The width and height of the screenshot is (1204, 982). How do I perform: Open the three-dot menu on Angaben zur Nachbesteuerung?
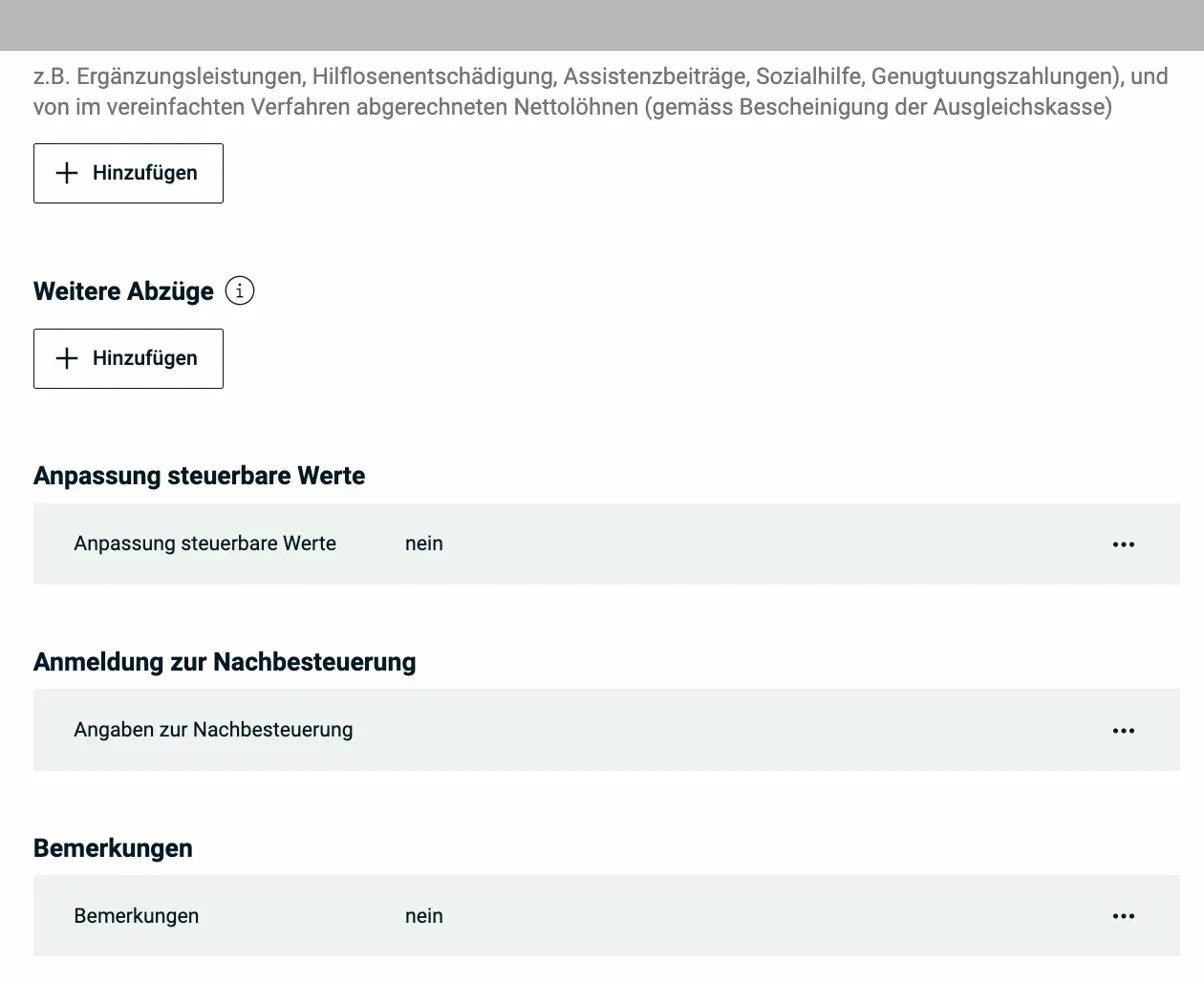[1124, 730]
